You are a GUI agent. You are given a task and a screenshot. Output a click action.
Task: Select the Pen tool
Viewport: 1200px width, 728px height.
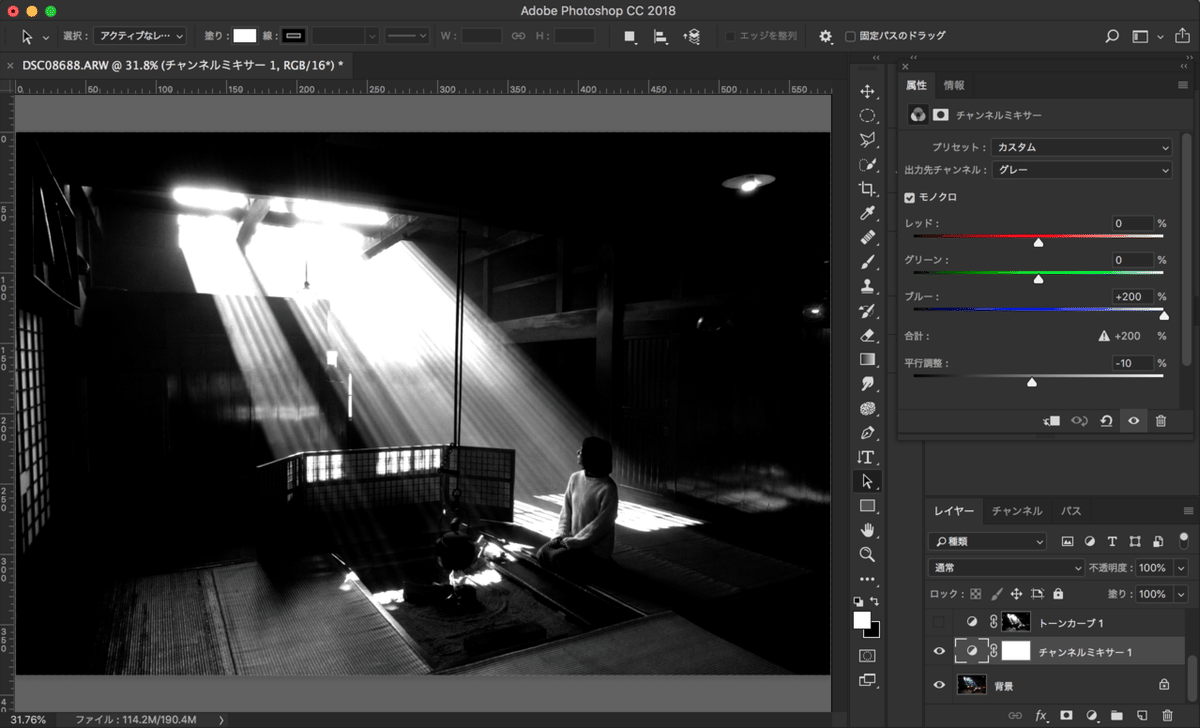click(867, 433)
